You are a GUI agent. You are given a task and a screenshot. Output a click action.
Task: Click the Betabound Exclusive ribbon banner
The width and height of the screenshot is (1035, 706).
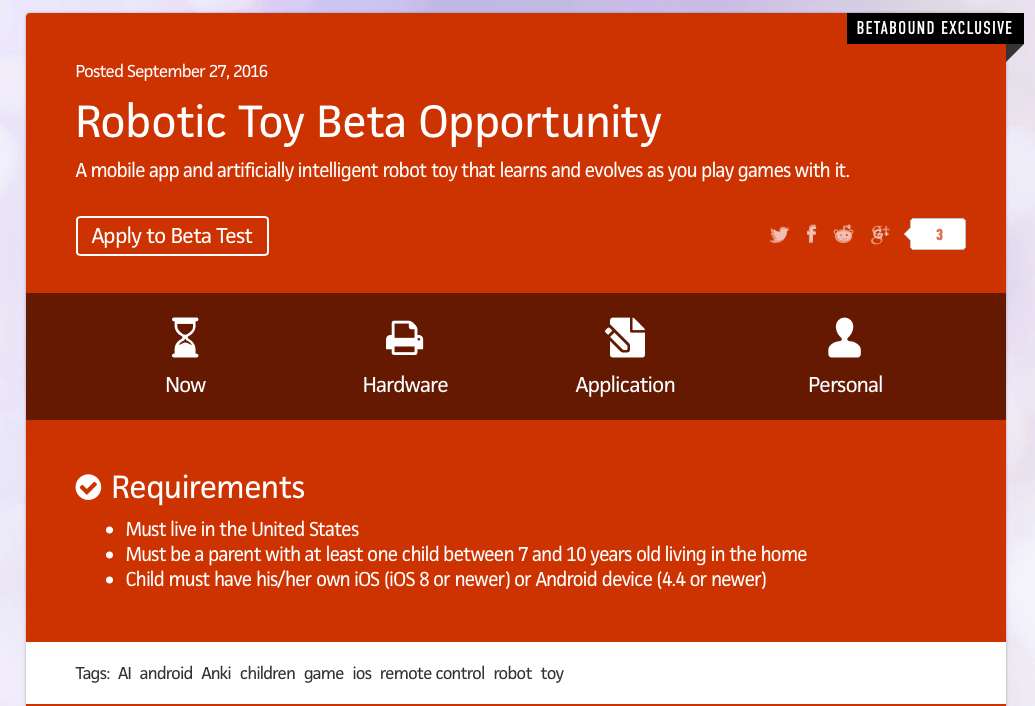click(x=935, y=28)
